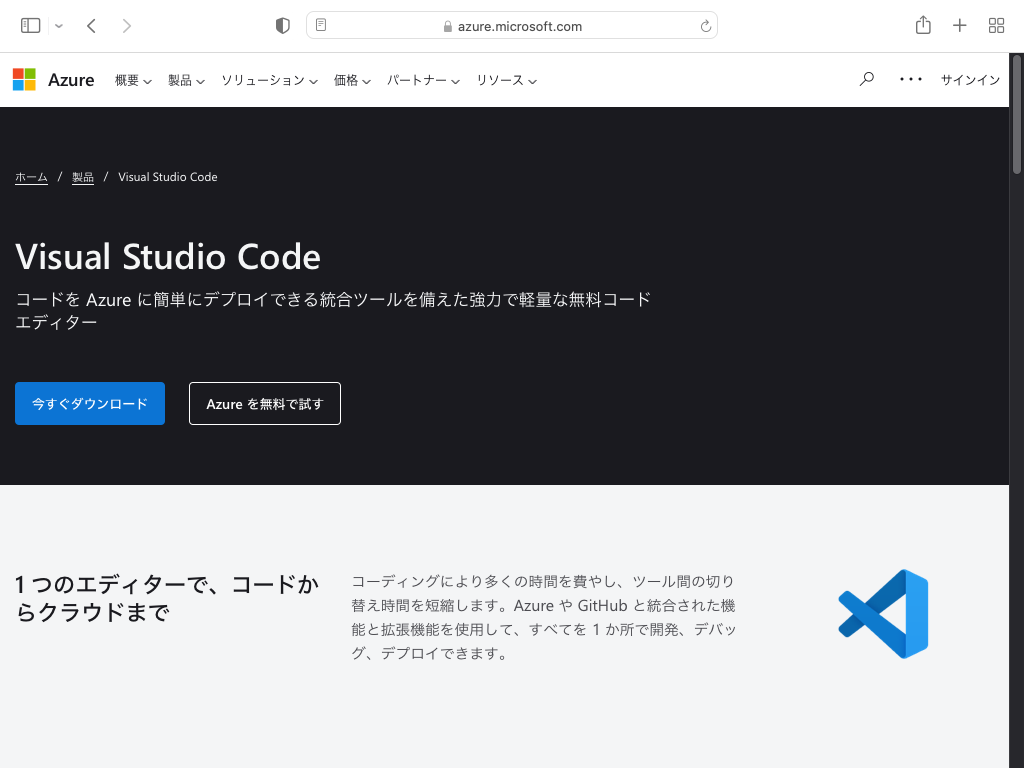This screenshot has width=1024, height=768.
Task: Expand the リソース navigation menu
Action: point(506,80)
